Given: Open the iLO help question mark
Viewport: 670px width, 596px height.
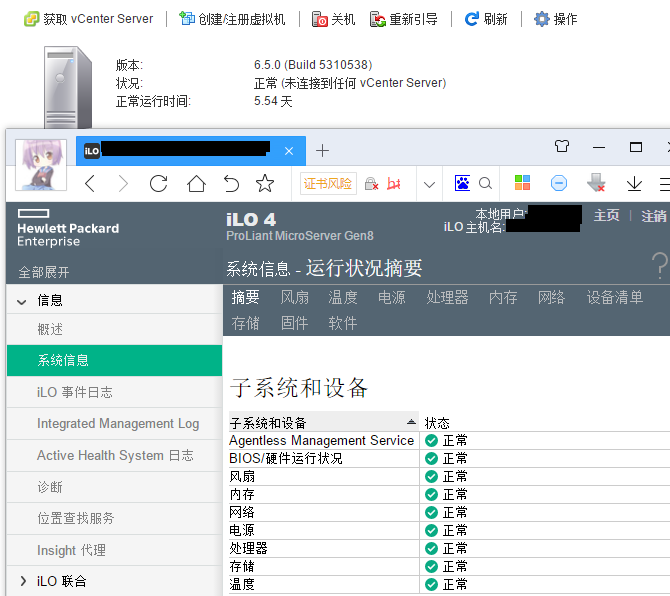Looking at the screenshot, I should tap(660, 265).
